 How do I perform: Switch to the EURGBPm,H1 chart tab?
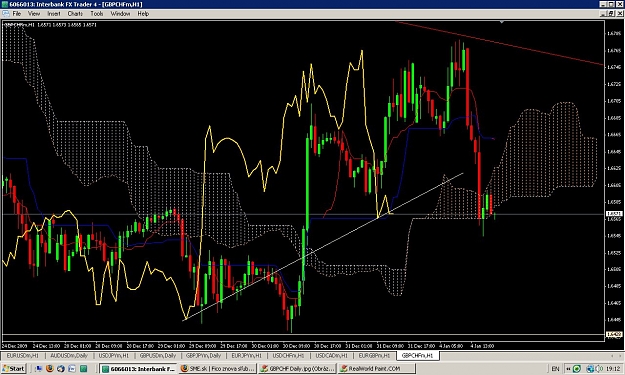[374, 355]
